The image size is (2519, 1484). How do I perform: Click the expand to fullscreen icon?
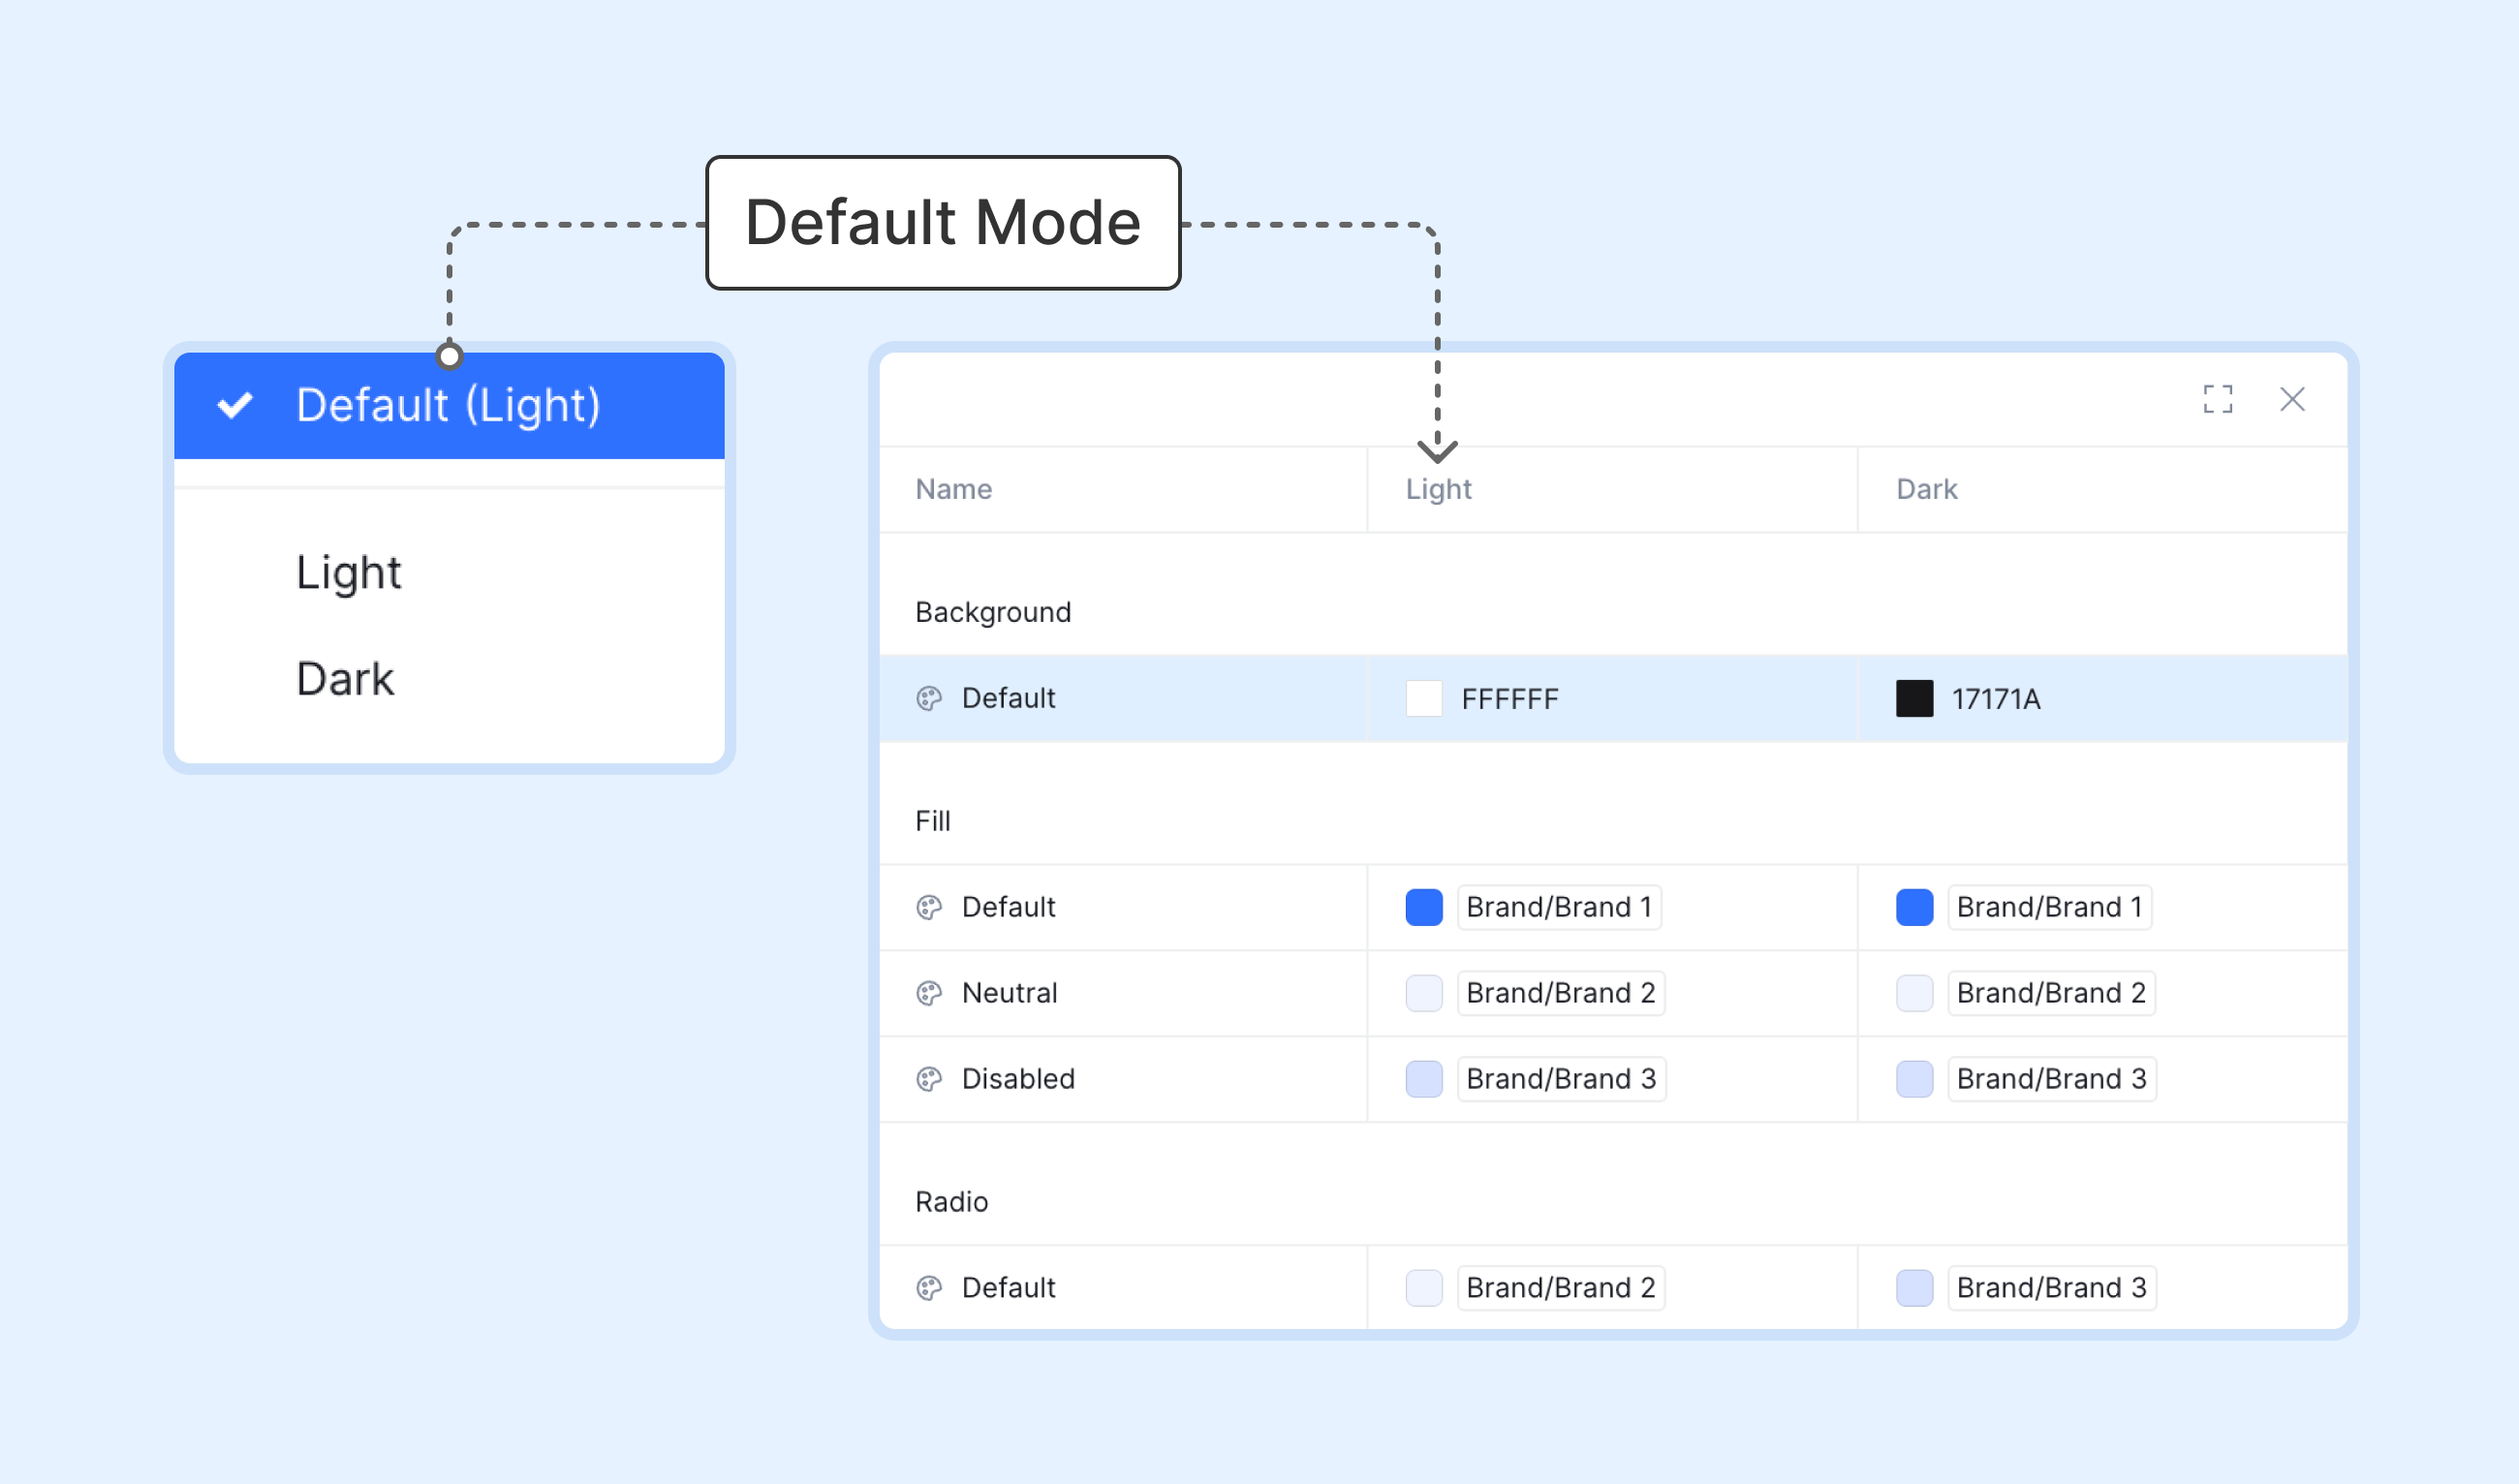2217,399
